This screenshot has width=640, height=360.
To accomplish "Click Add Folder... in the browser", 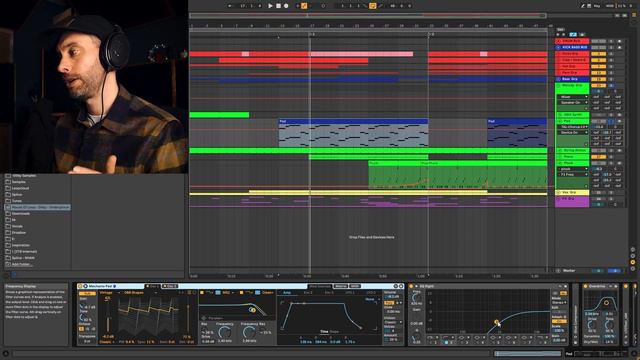I will (x=21, y=264).
